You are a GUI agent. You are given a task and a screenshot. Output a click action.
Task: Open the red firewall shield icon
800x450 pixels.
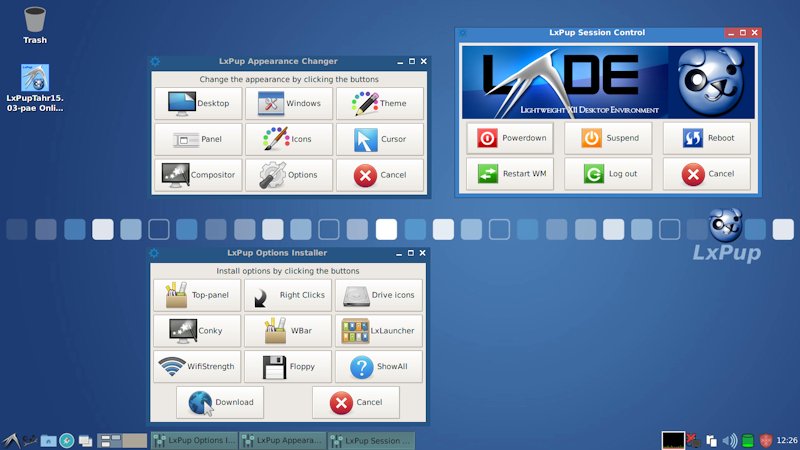coord(766,440)
